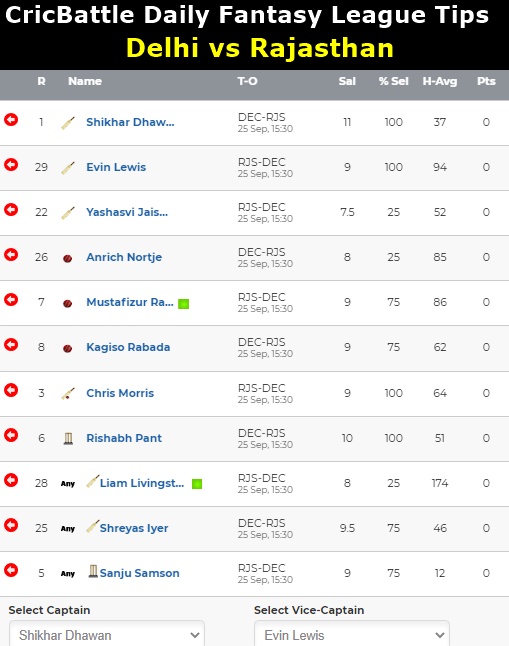Remove Rishabh Pant via red arrow icon

coord(11,435)
